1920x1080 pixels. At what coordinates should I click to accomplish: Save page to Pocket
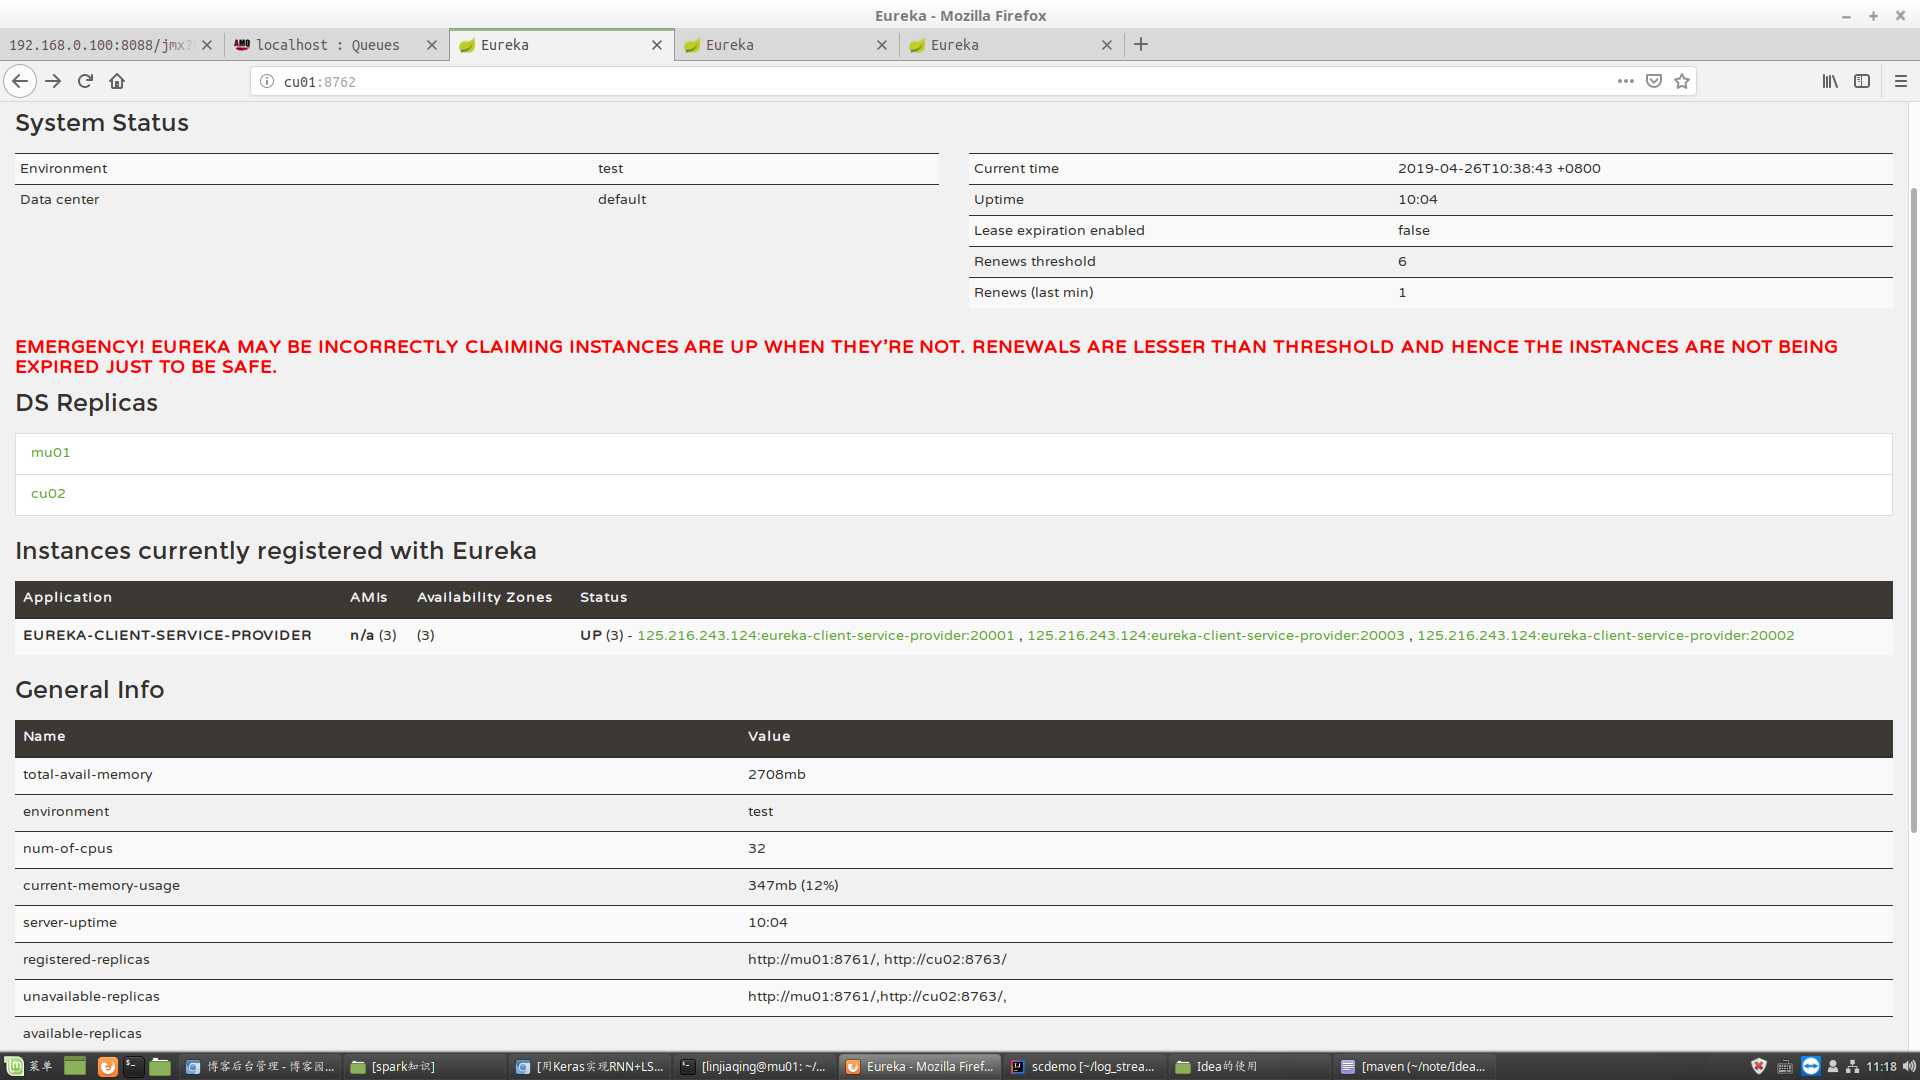[1654, 81]
